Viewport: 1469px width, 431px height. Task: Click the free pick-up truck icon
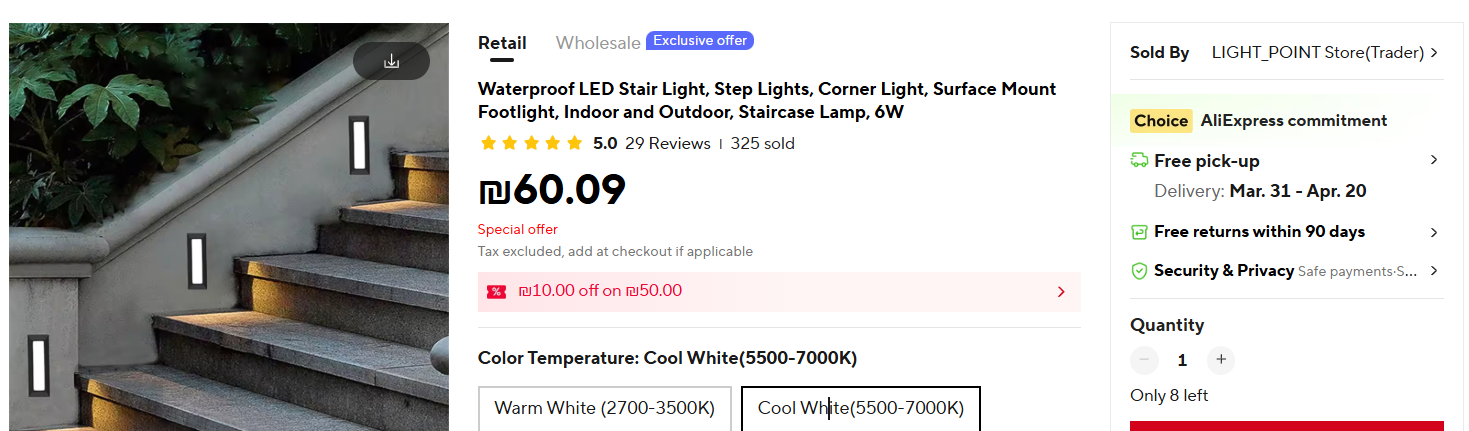(1139, 160)
